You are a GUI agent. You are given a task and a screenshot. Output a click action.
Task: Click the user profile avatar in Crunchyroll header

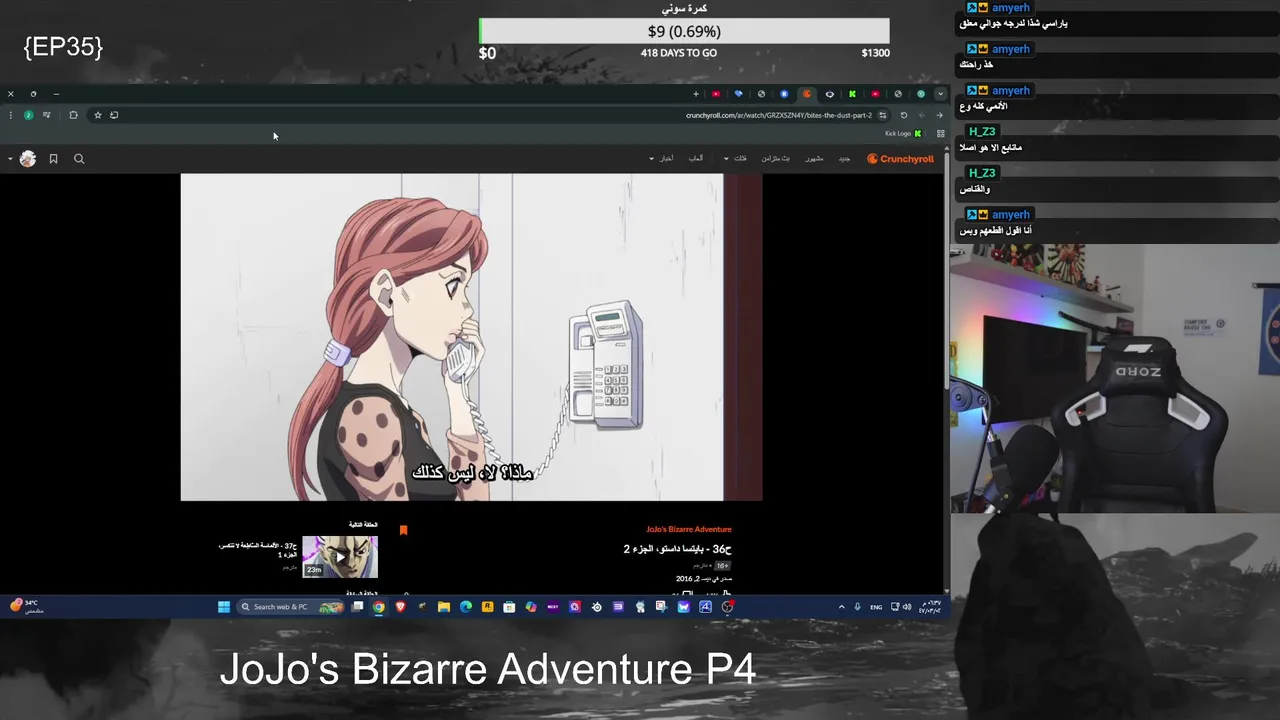click(28, 158)
